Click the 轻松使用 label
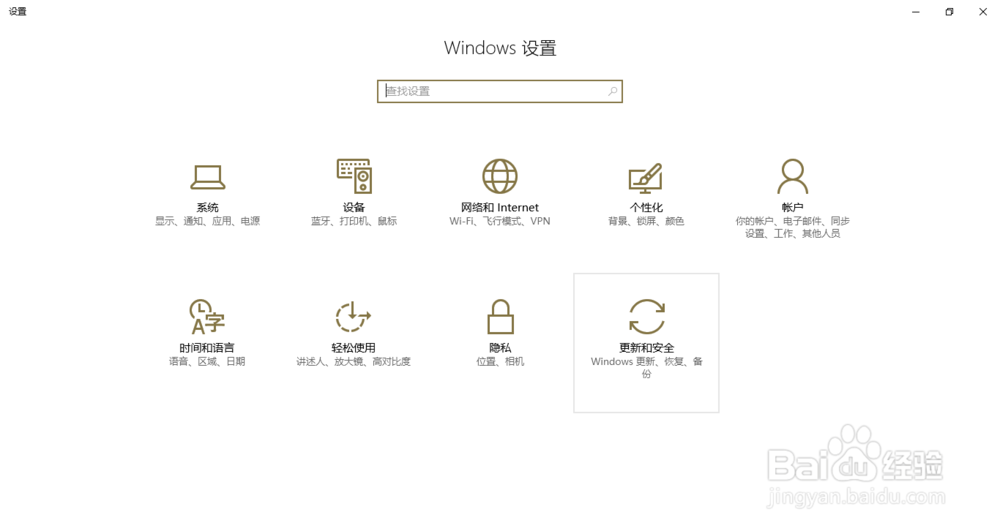 (x=353, y=347)
